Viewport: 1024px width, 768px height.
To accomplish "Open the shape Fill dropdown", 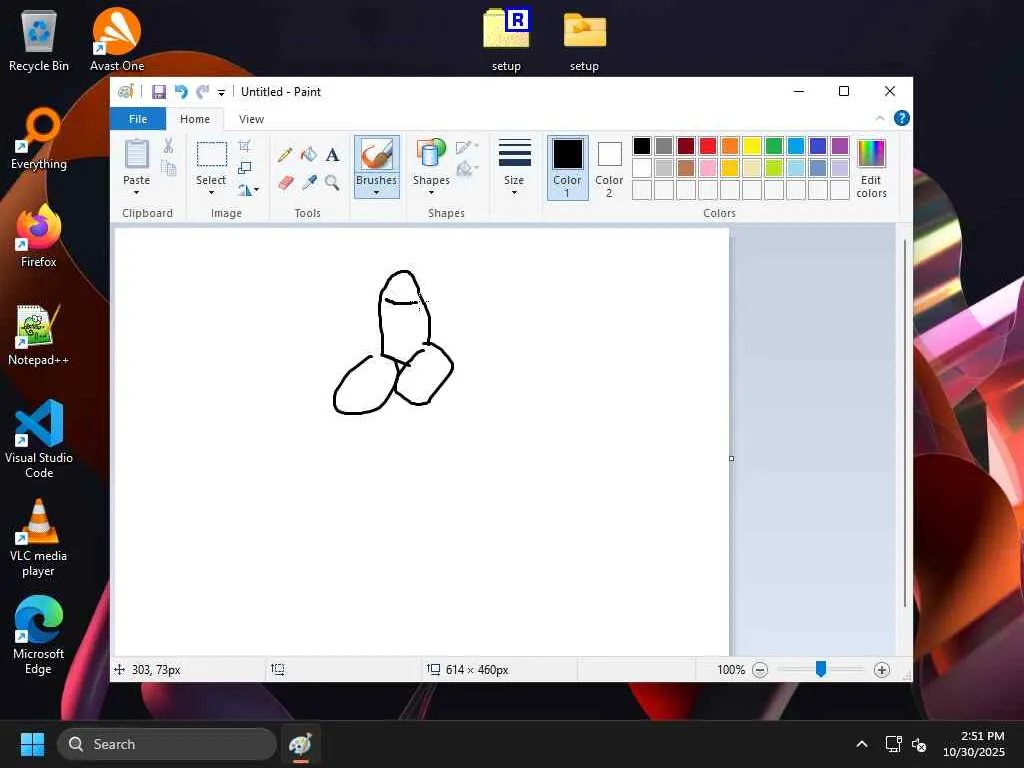I will point(468,170).
